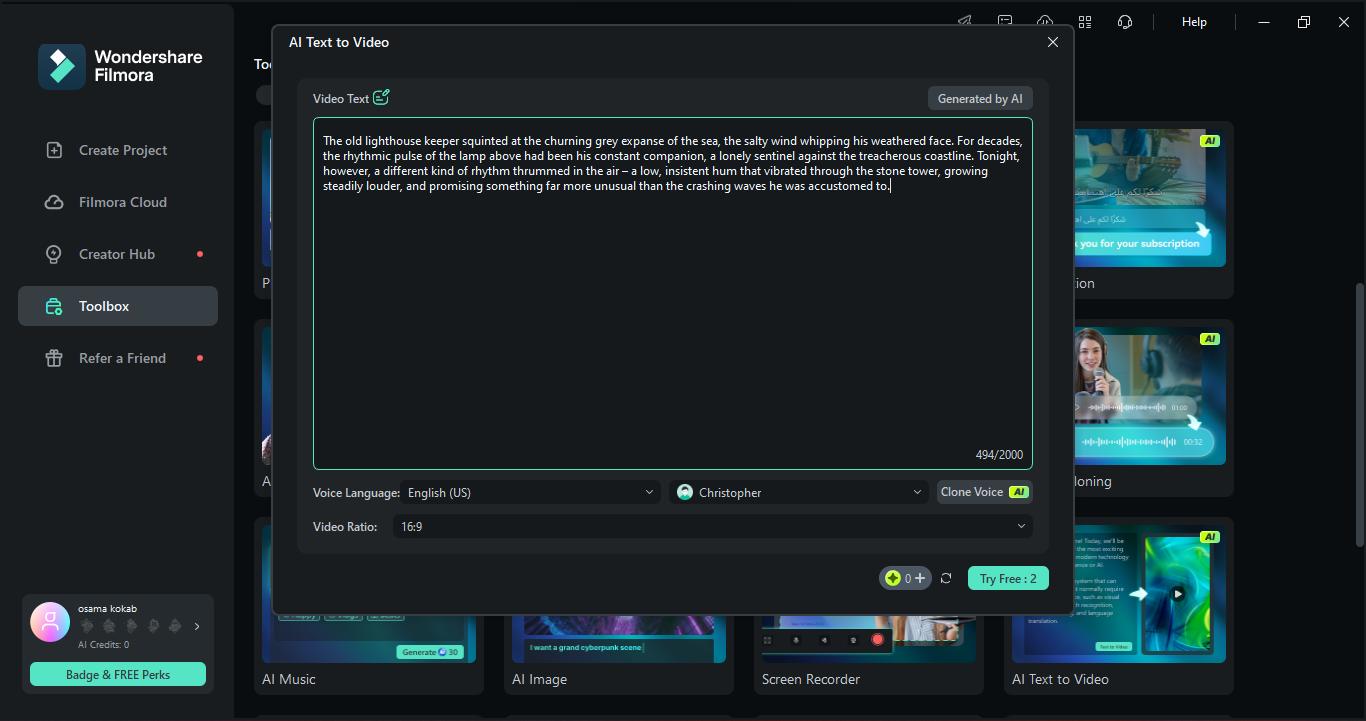The image size is (1366, 721).
Task: Click the Generated by AI button
Action: [x=980, y=99]
